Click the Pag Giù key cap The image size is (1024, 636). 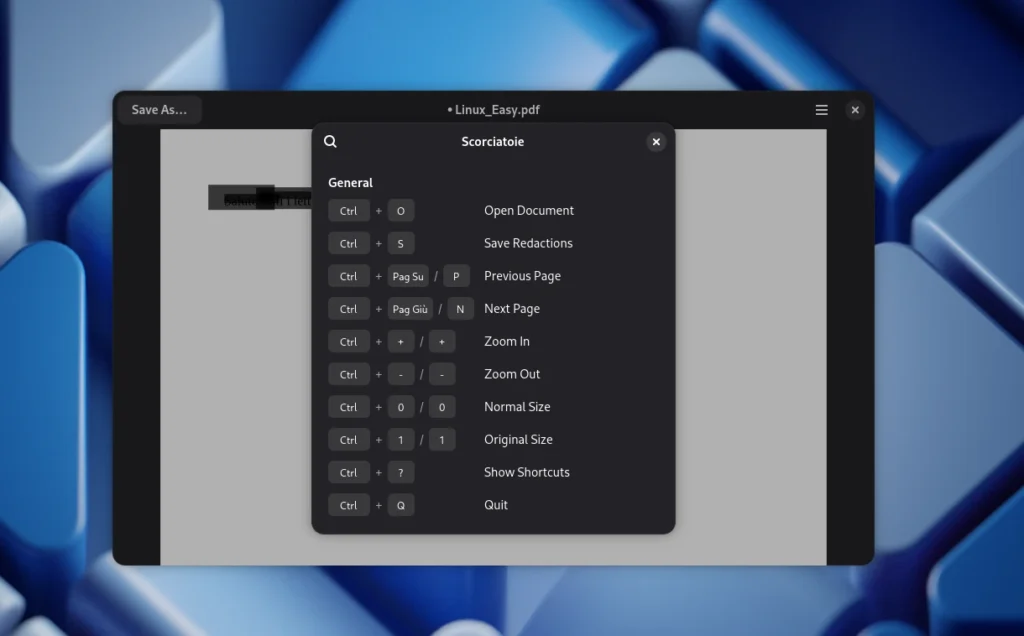tap(410, 309)
